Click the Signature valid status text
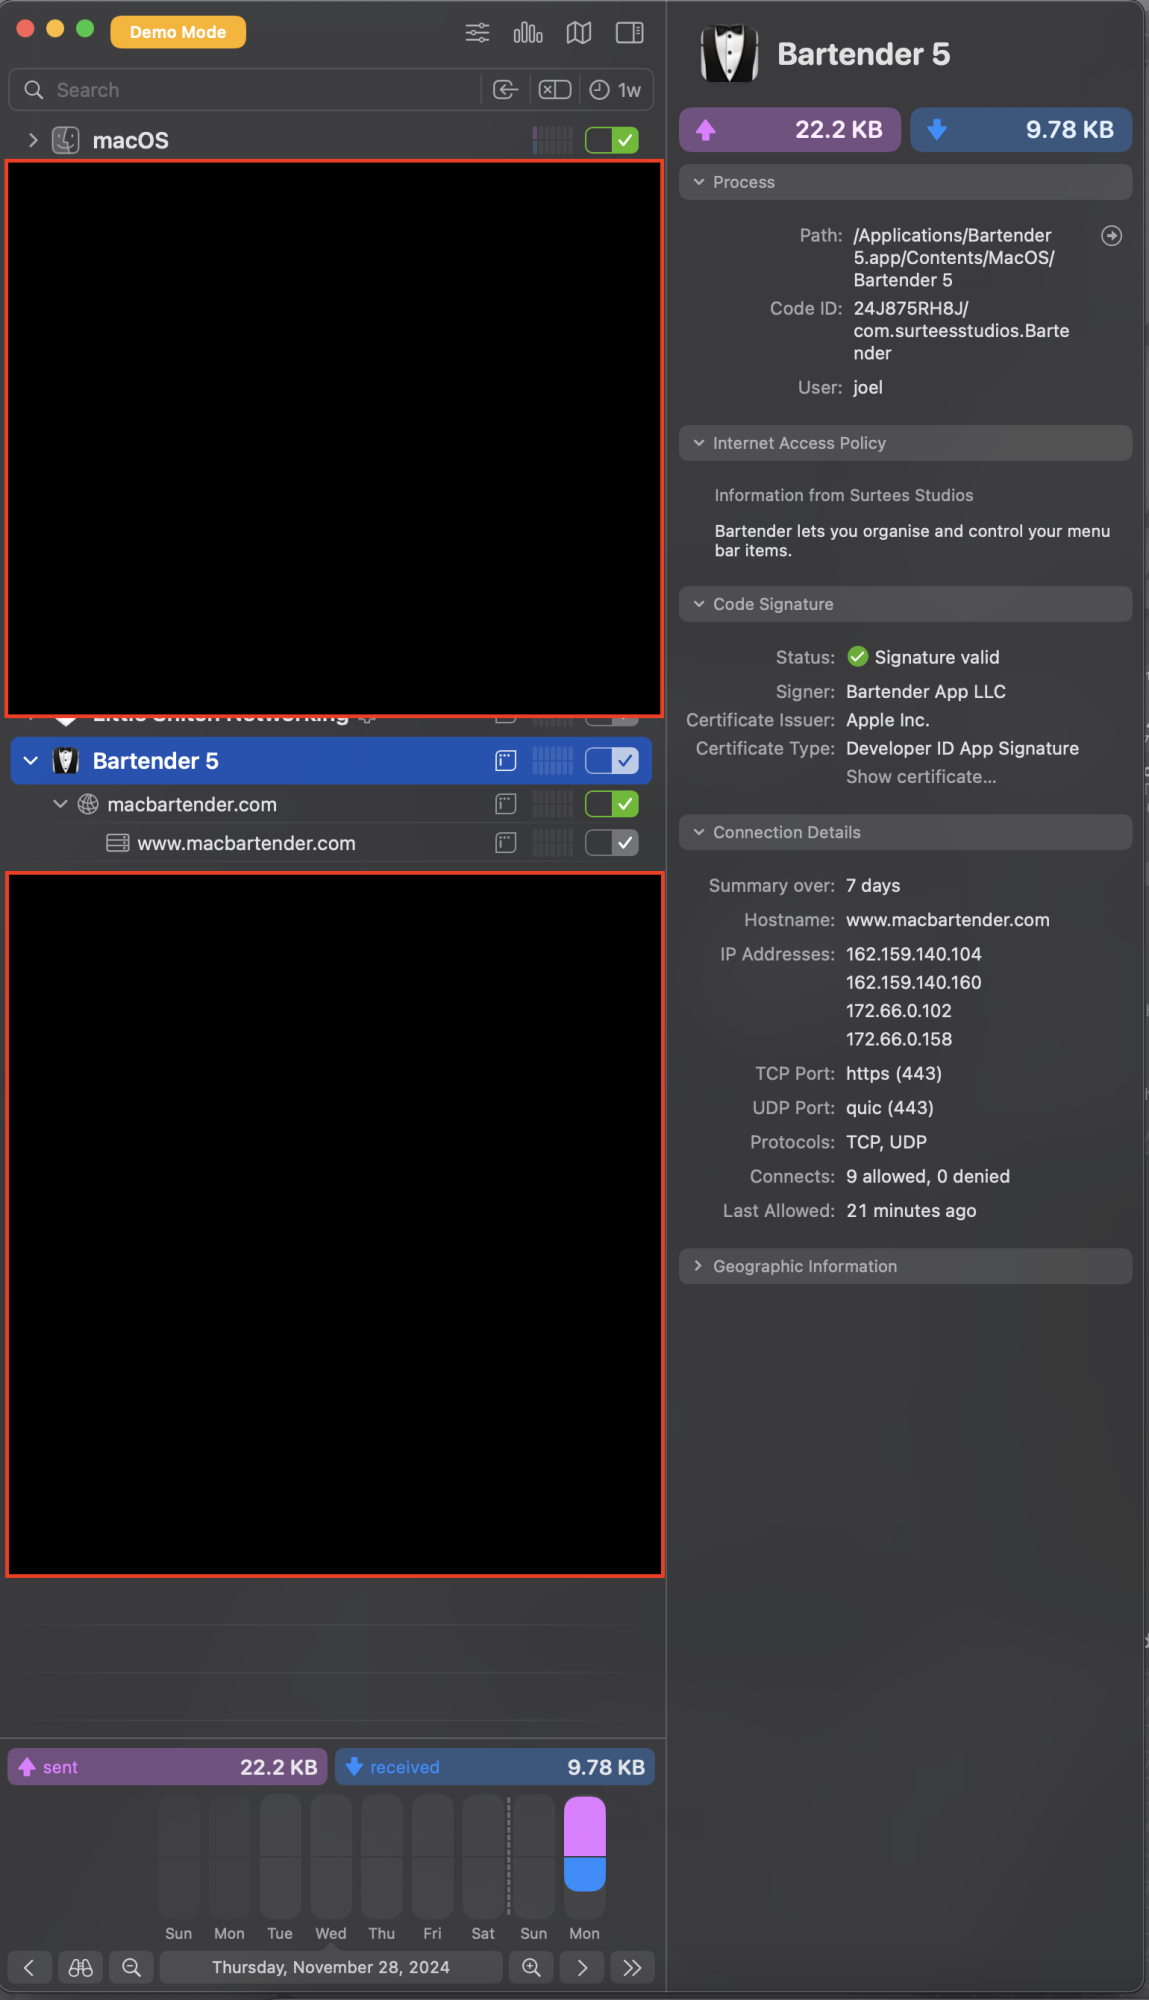This screenshot has width=1149, height=2000. 937,657
